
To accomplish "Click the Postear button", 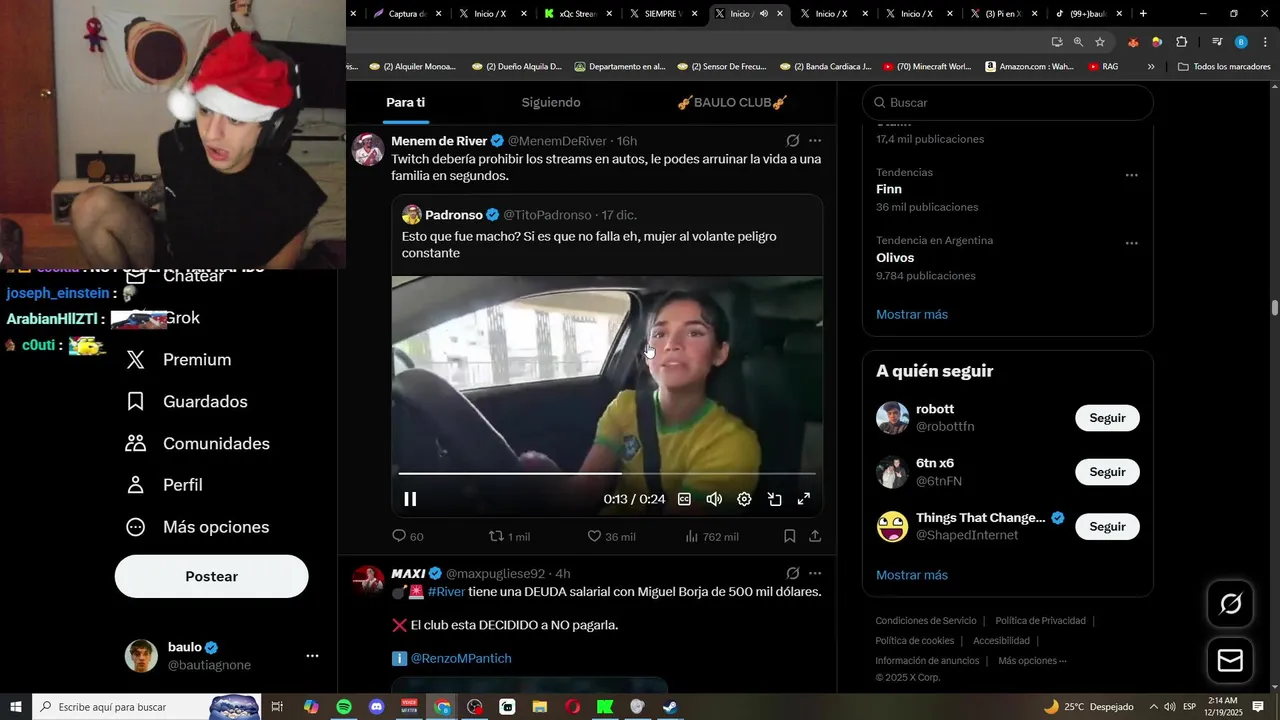I will click(x=212, y=576).
